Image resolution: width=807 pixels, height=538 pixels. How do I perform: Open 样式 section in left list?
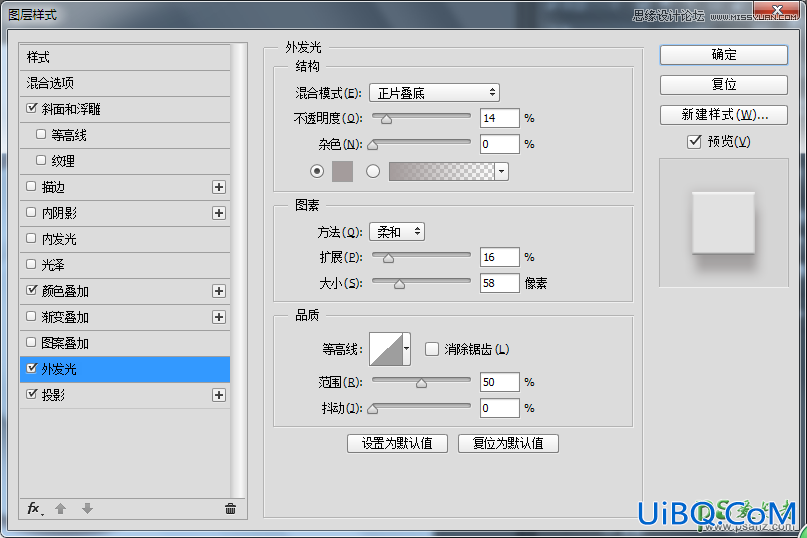coord(125,57)
